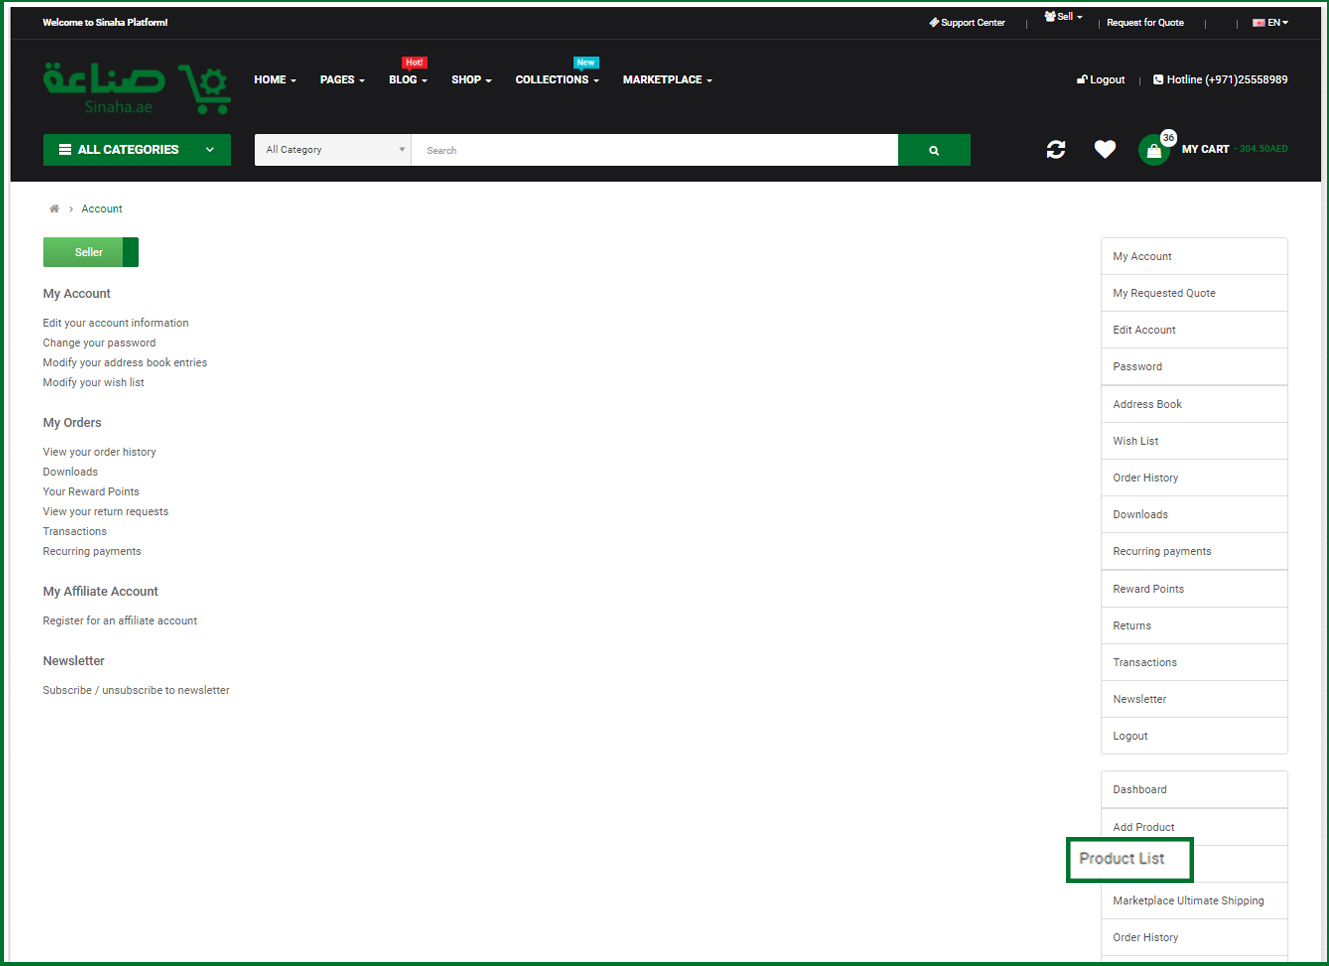Expand the ALL CATEGORIES dropdown
The height and width of the screenshot is (966, 1329).
[136, 148]
